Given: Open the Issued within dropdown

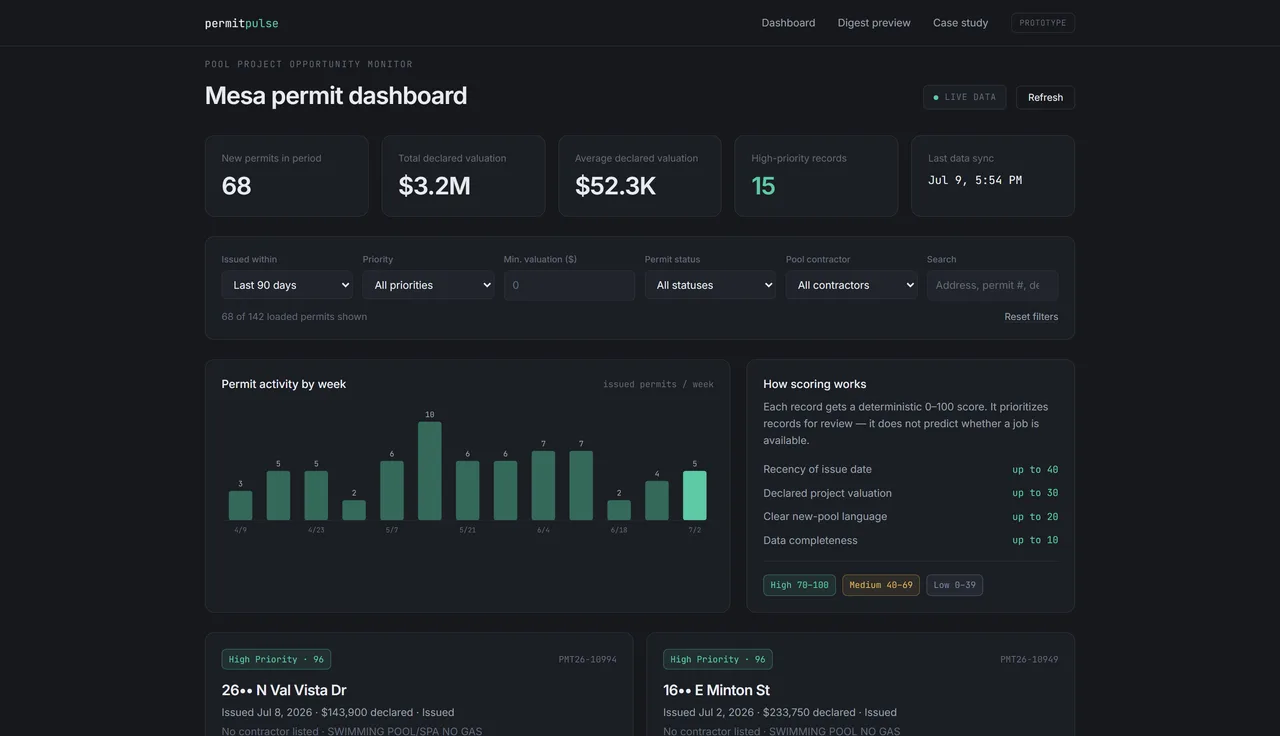Looking at the screenshot, I should [x=287, y=285].
